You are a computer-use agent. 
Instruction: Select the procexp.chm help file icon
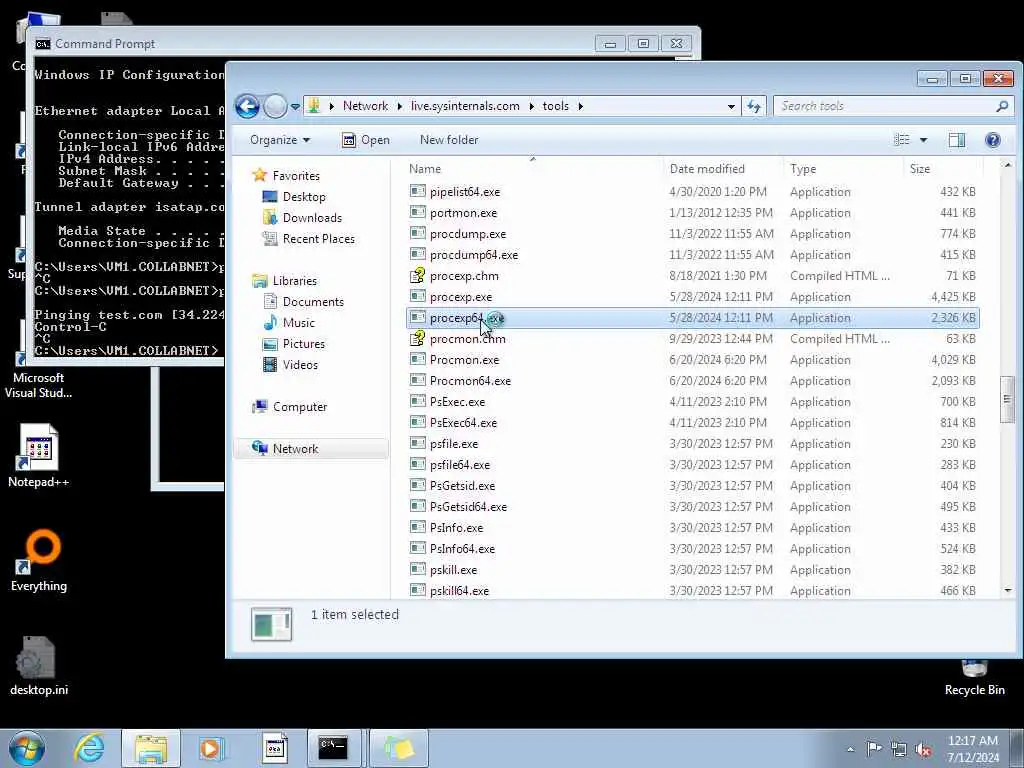pyautogui.click(x=418, y=275)
